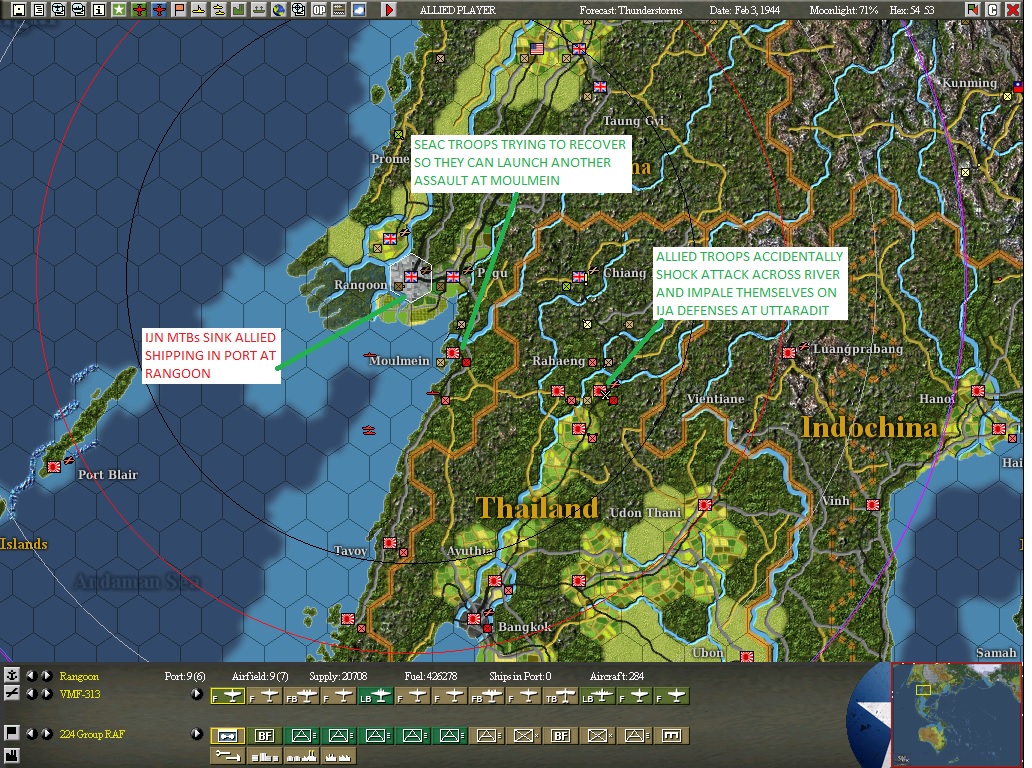Expand ground unit row with round arrow
1032x768 pixels.
coord(196,734)
